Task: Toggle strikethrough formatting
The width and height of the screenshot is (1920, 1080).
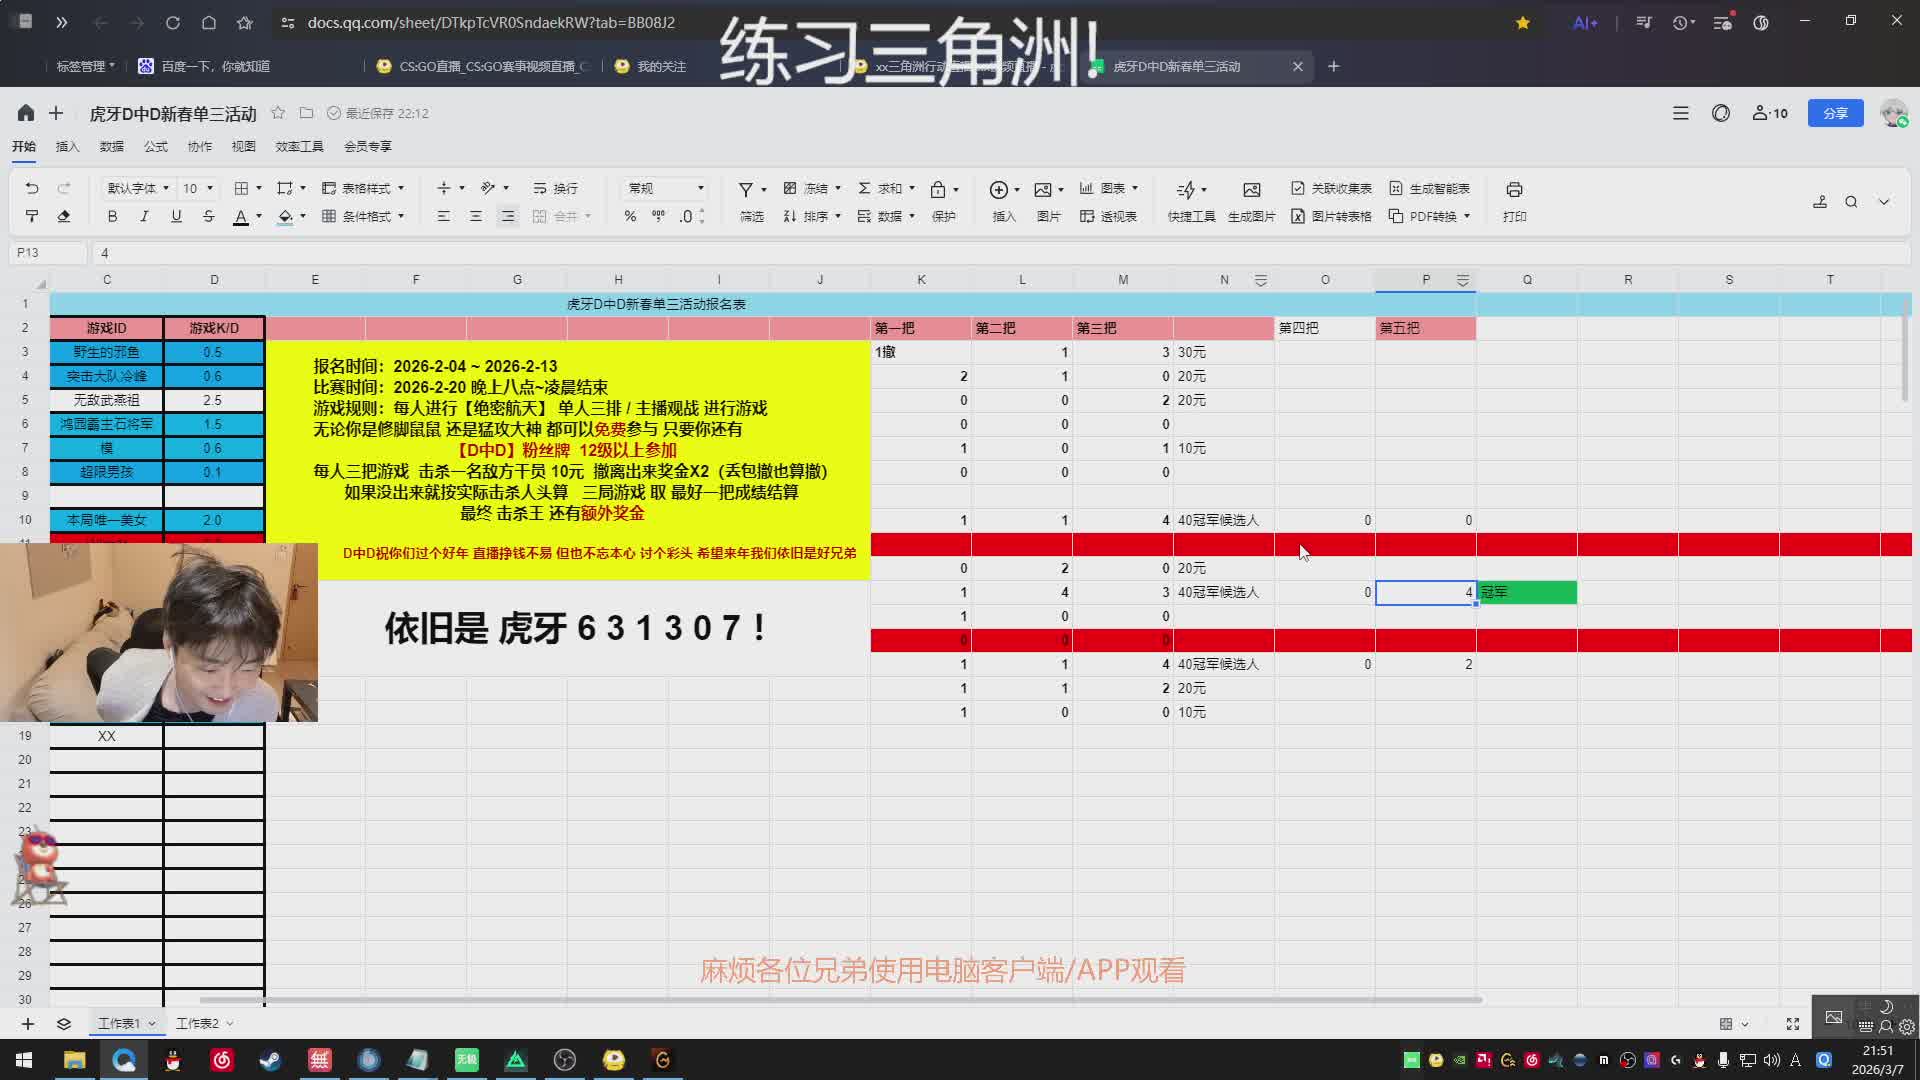Action: click(x=208, y=216)
